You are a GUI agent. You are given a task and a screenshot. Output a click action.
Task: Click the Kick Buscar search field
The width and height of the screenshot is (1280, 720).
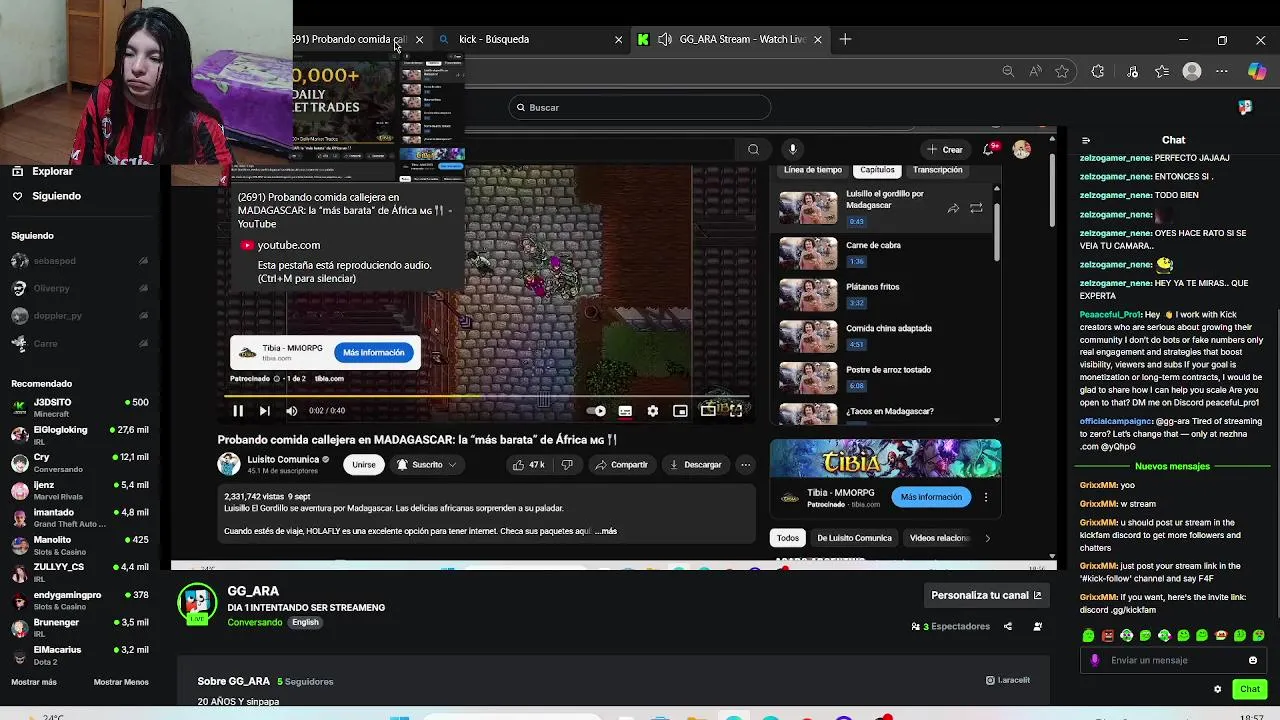pos(640,107)
